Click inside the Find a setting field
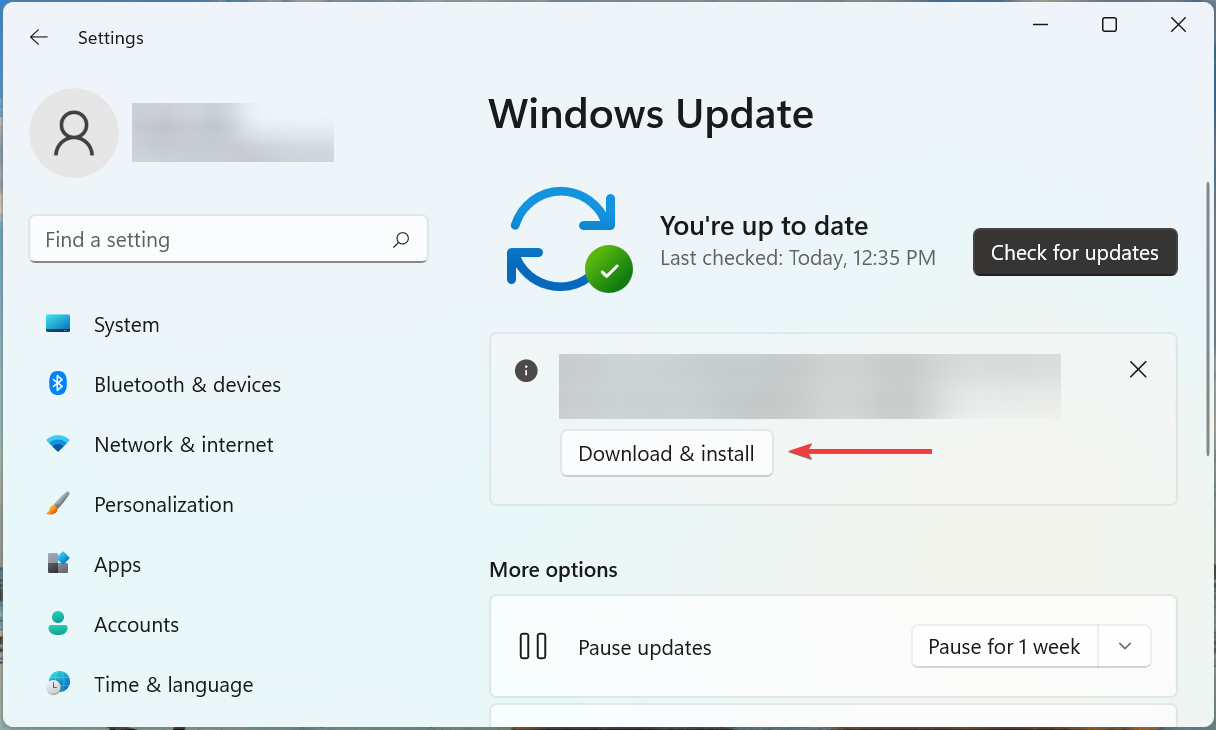The image size is (1216, 730). click(x=200, y=240)
